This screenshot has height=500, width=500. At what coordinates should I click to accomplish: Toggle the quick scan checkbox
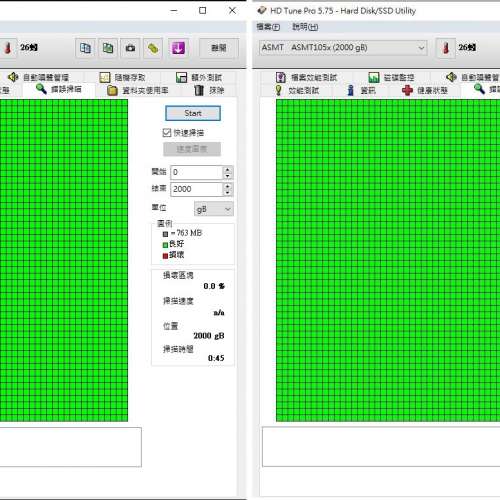(x=167, y=133)
